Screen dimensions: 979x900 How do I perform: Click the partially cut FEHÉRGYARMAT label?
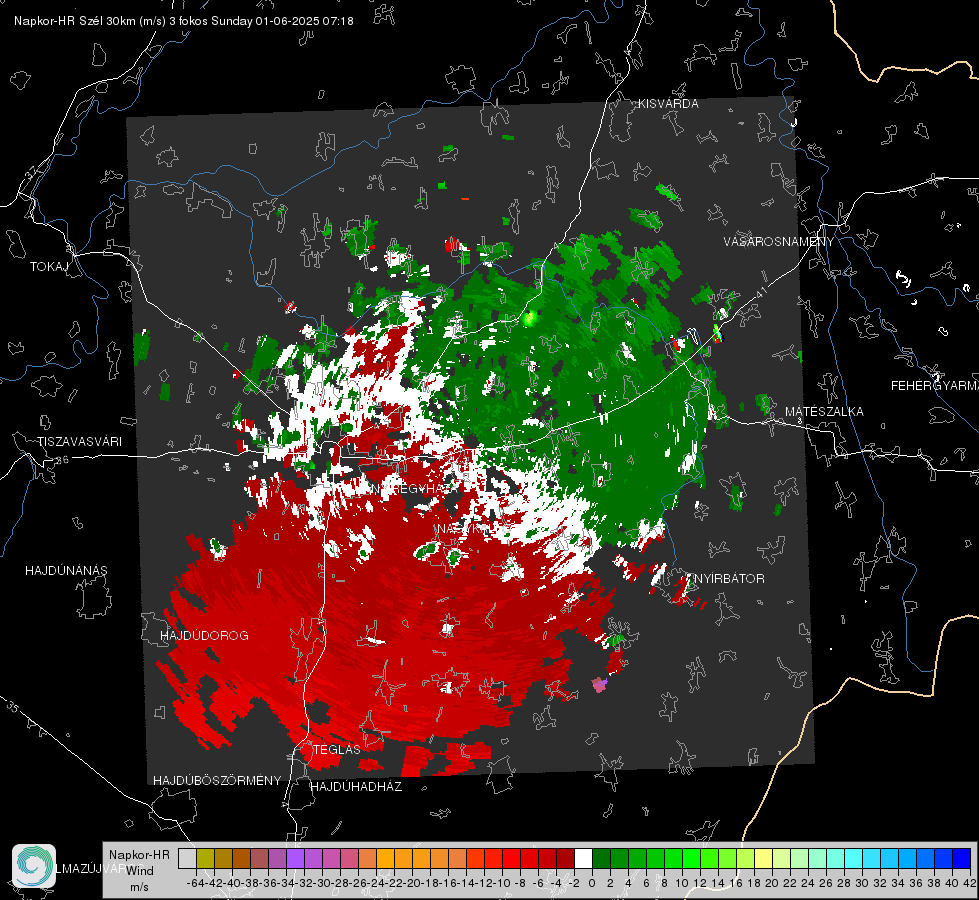(934, 386)
